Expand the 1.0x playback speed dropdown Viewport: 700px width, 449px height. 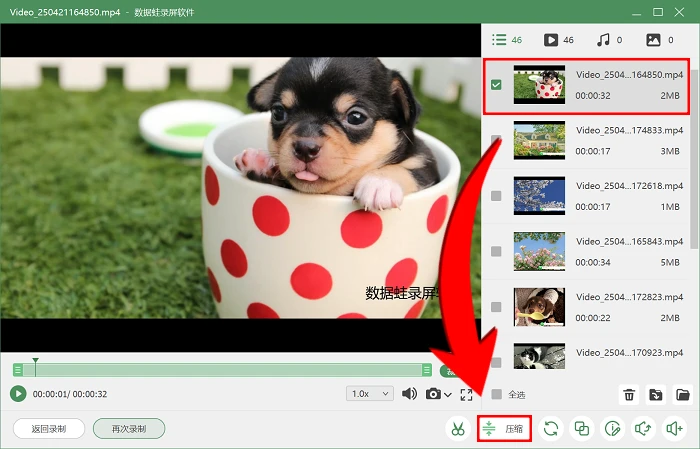[x=370, y=394]
